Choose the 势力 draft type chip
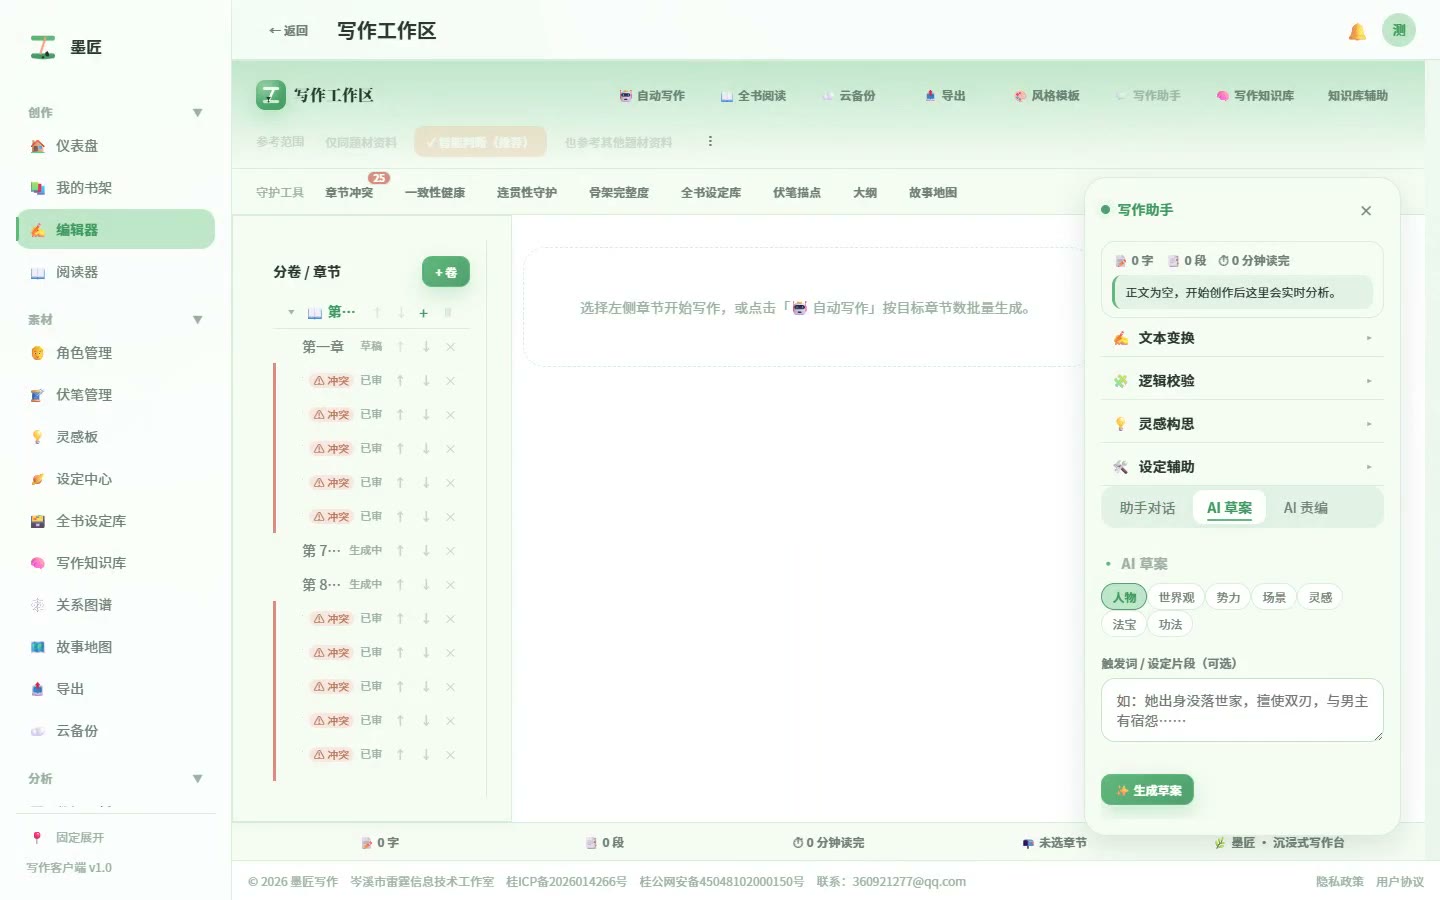Image resolution: width=1440 pixels, height=900 pixels. point(1228,597)
